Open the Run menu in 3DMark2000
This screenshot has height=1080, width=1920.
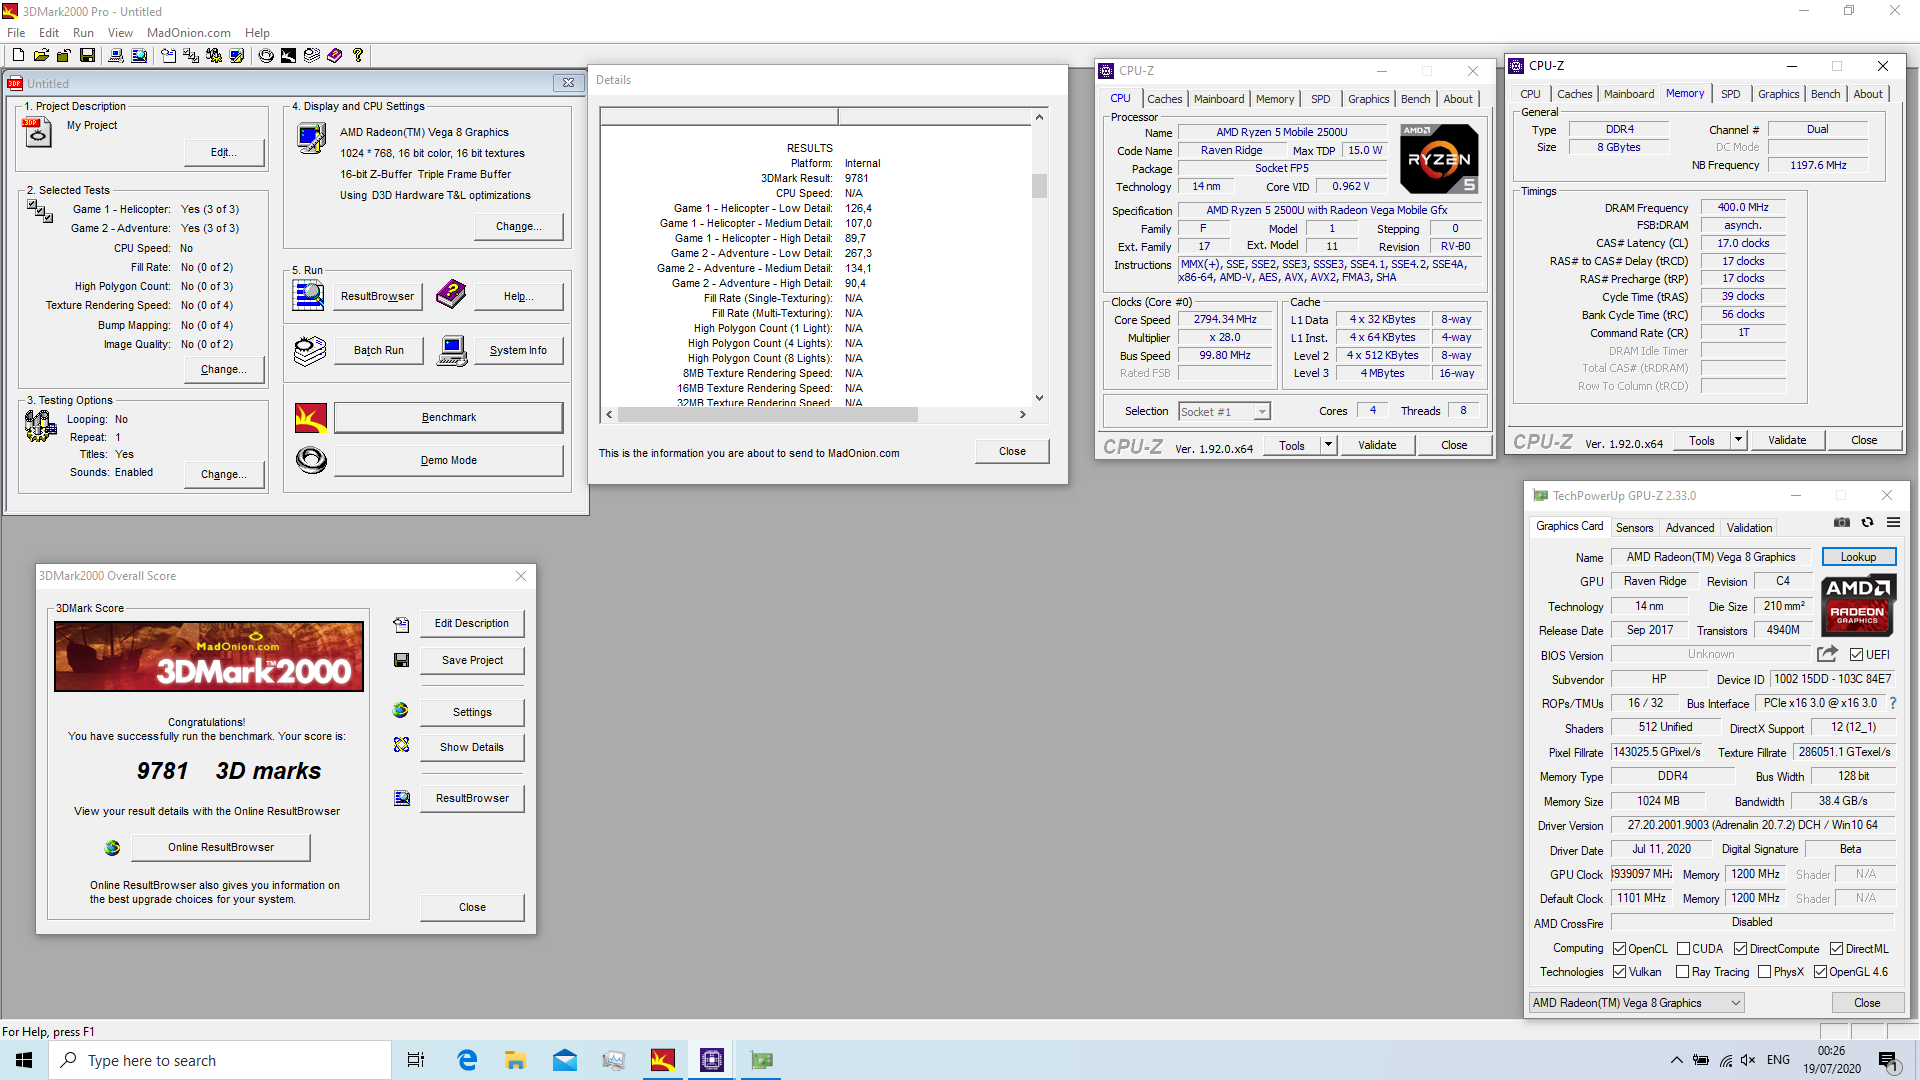pyautogui.click(x=83, y=33)
